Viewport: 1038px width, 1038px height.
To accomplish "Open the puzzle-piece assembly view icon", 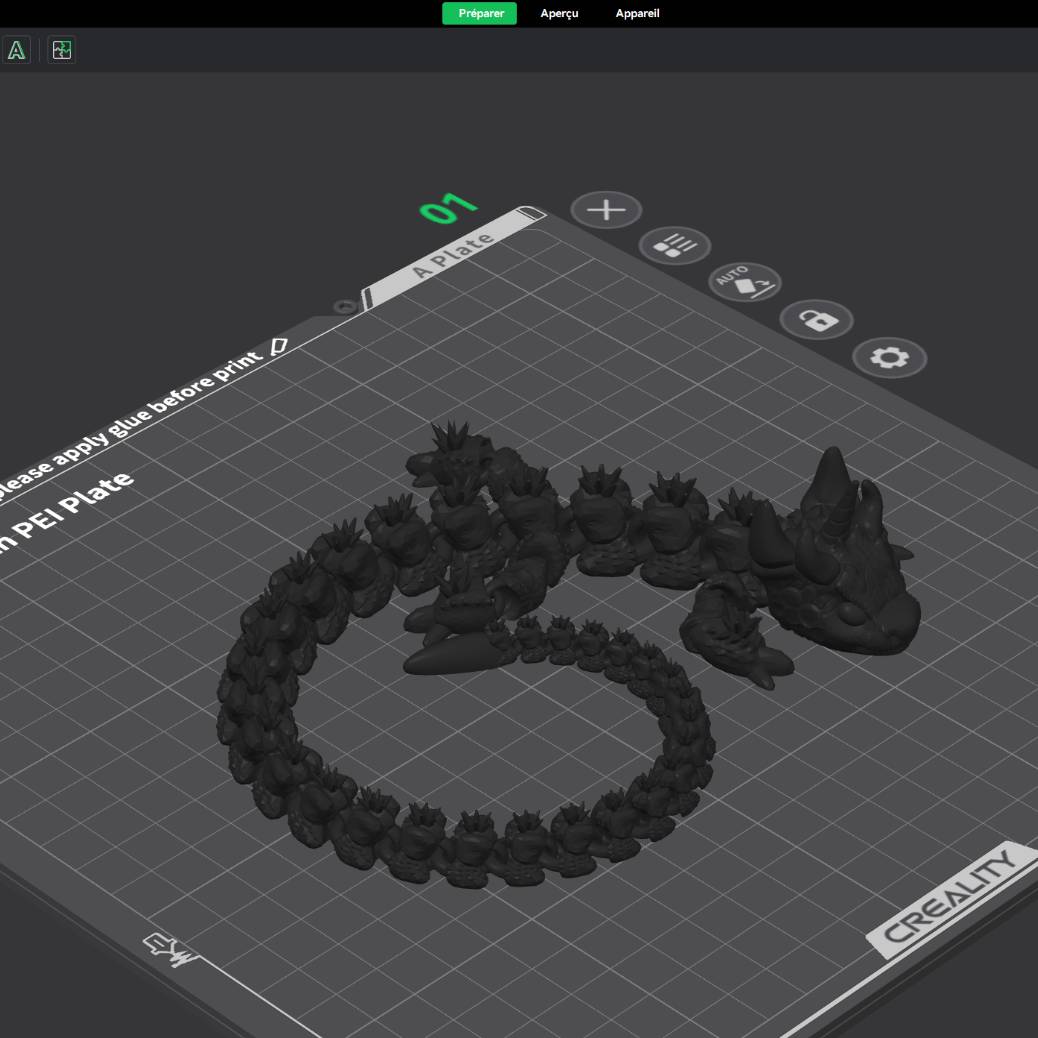I will pos(62,50).
